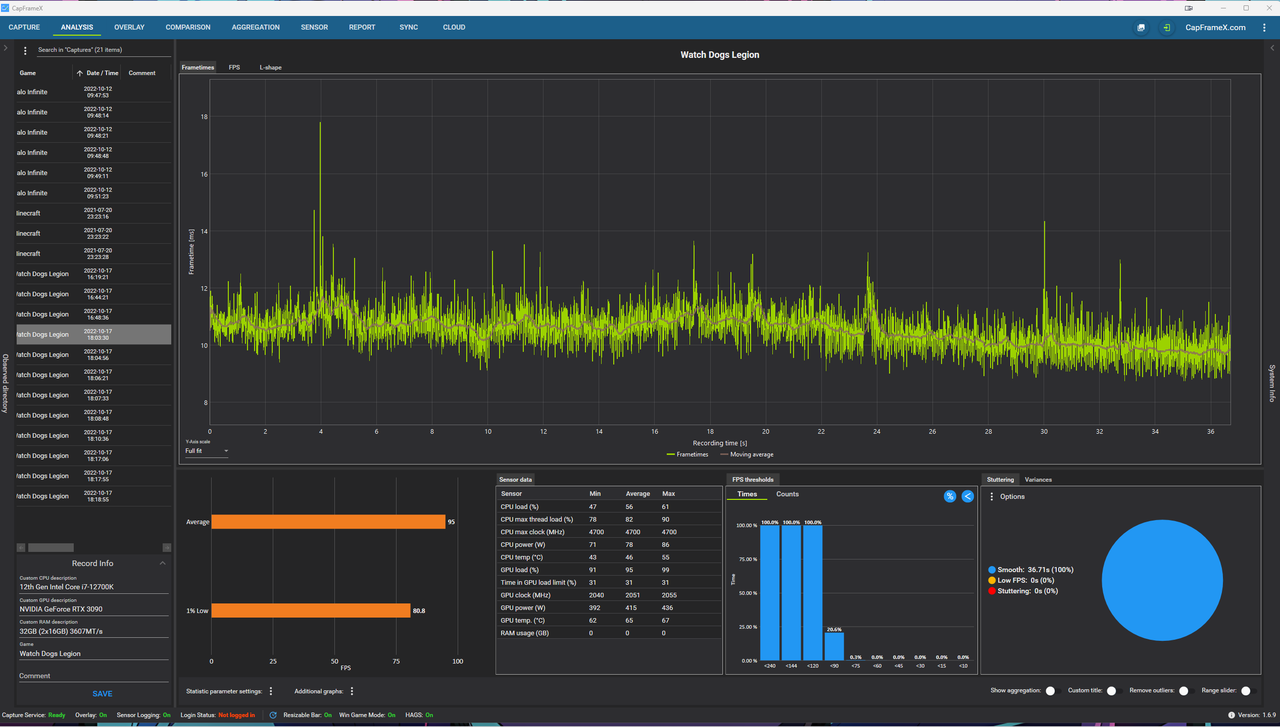Open the SYNC tab
This screenshot has height=727, width=1280.
pos(409,27)
